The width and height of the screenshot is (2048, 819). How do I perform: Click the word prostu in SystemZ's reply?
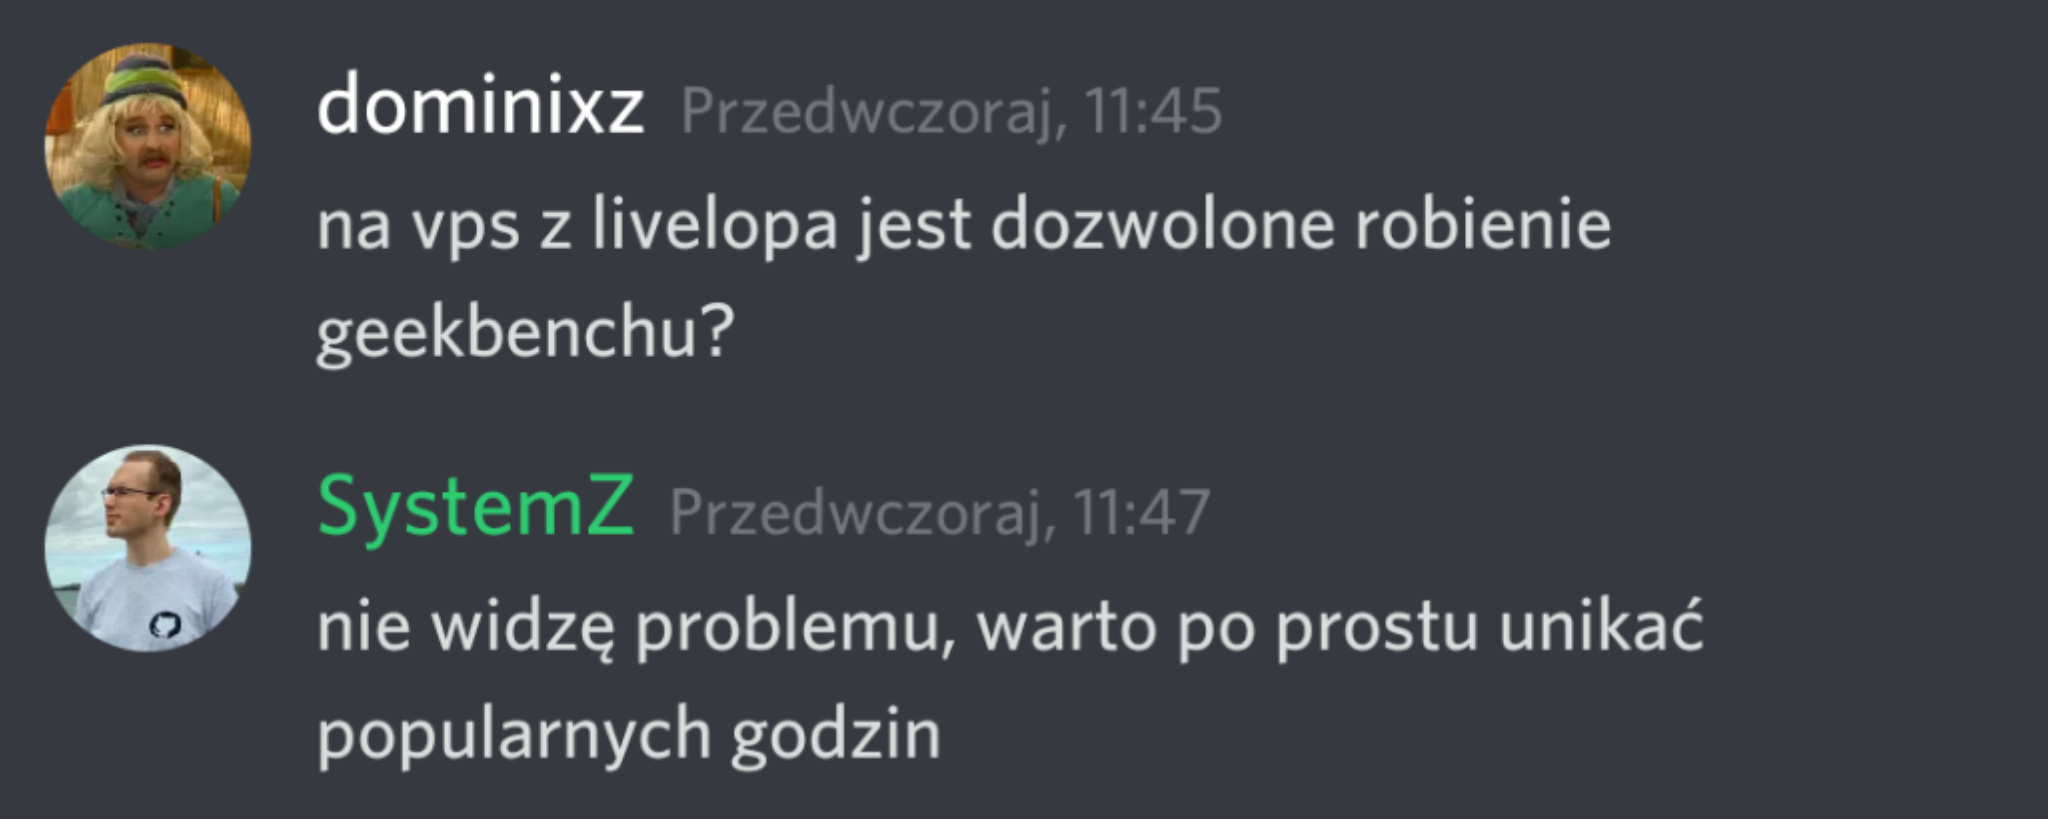coord(1376,630)
